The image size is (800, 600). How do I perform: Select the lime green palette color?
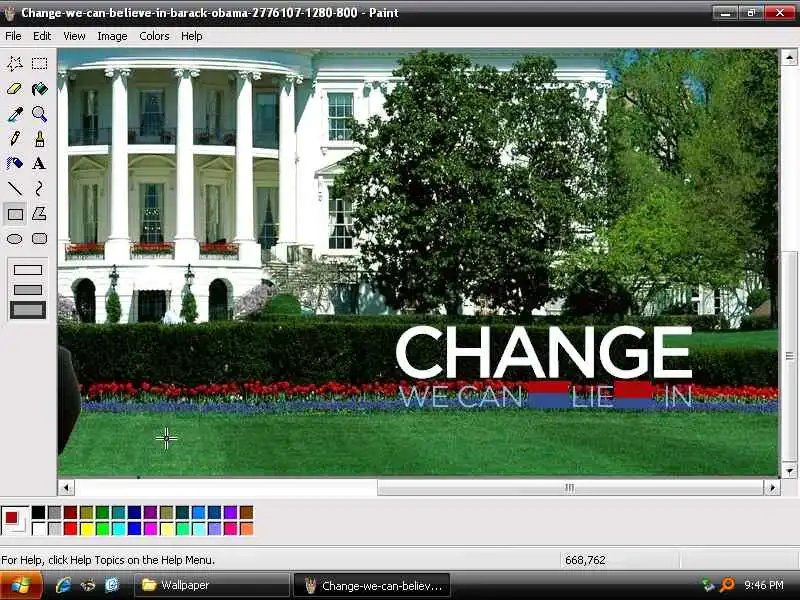(103, 529)
